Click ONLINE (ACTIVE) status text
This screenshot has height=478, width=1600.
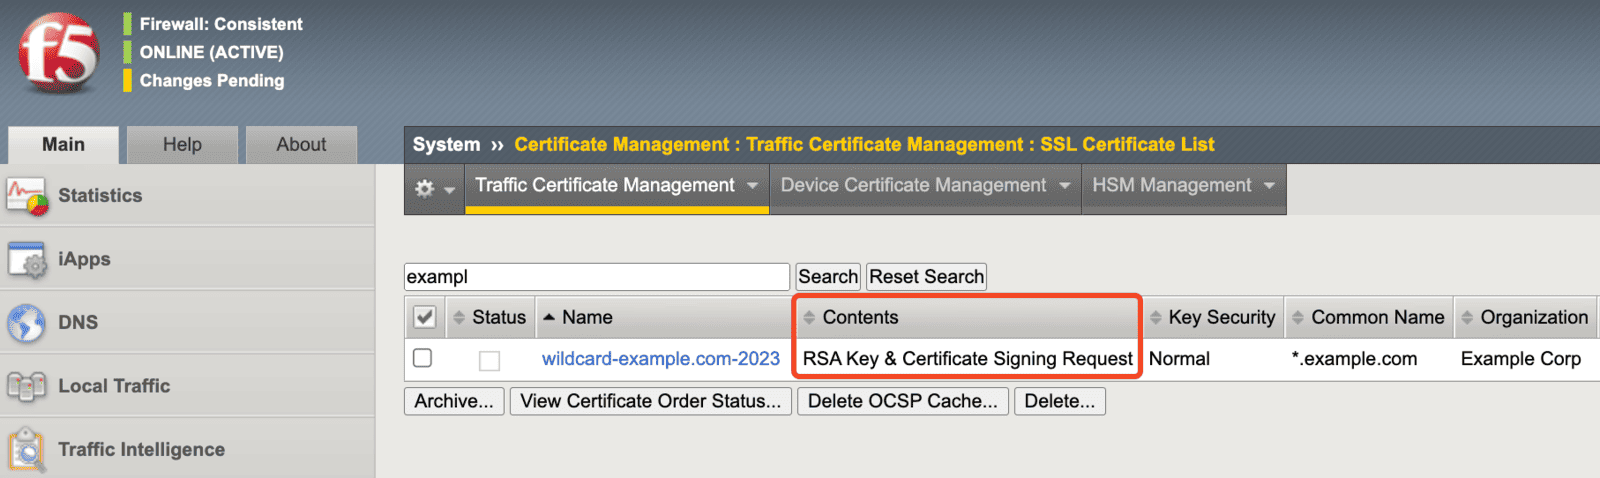(212, 52)
